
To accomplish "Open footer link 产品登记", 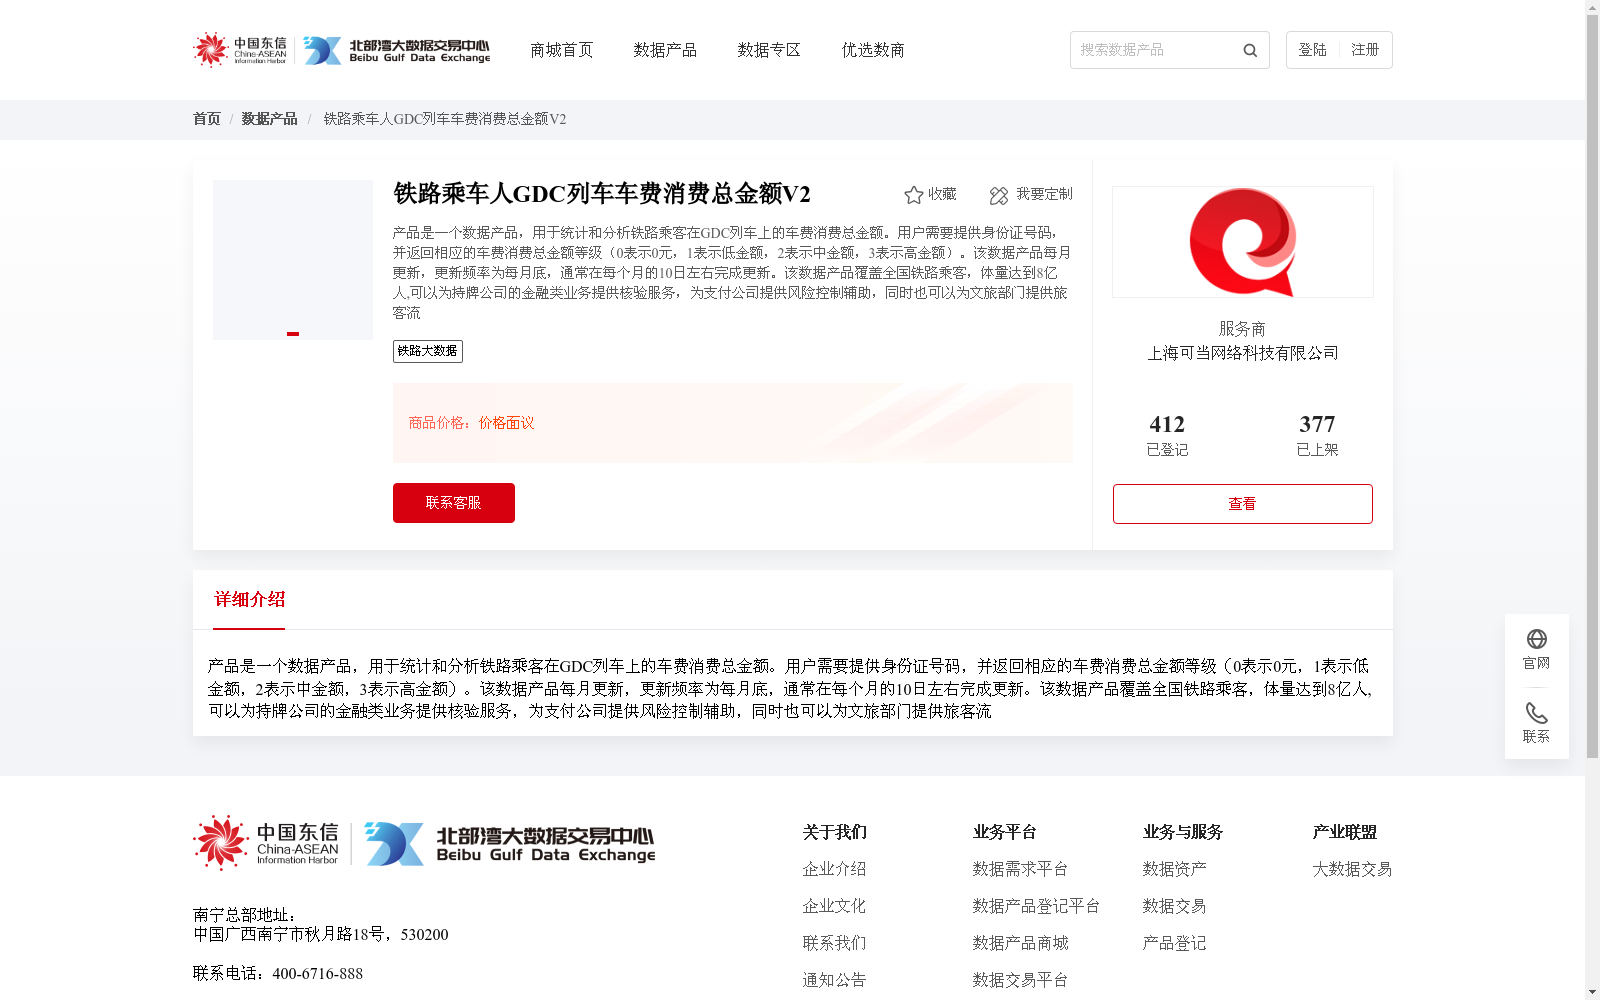I will [1174, 943].
